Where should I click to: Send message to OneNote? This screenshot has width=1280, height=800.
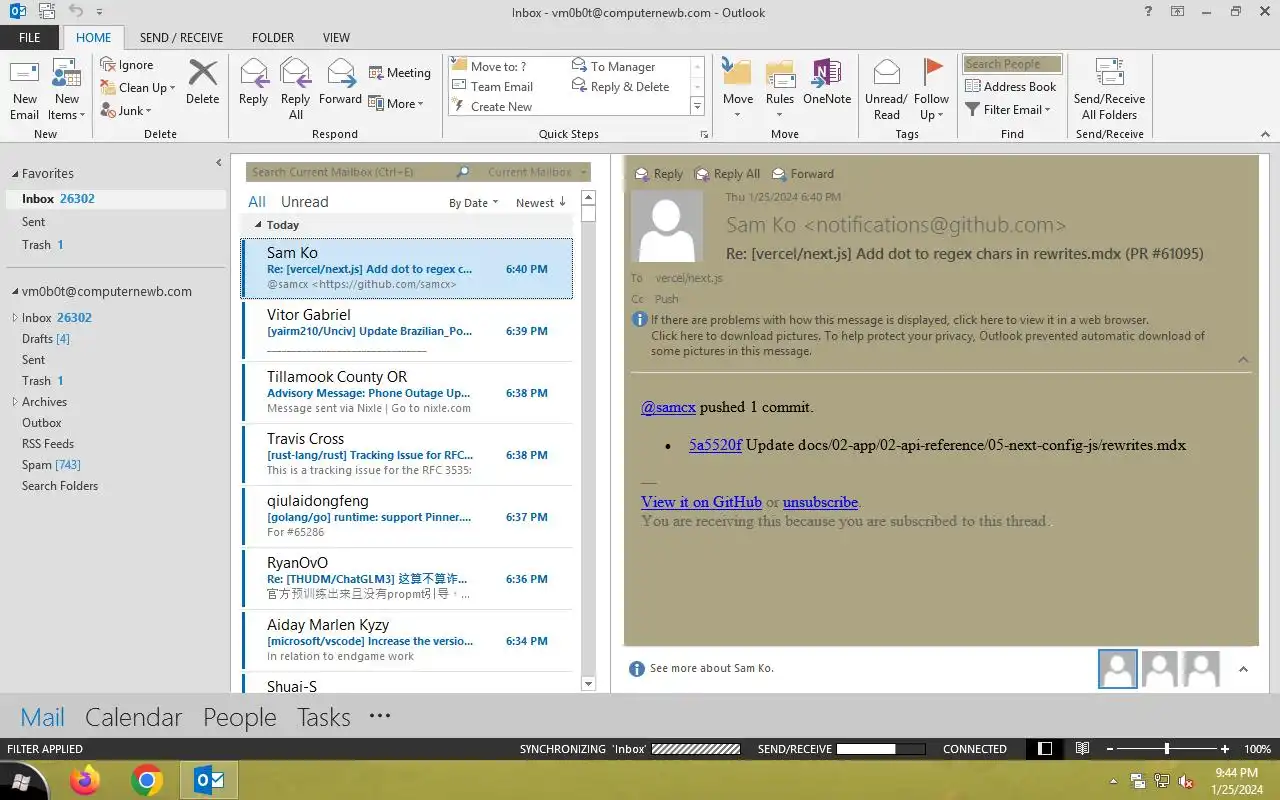click(827, 82)
